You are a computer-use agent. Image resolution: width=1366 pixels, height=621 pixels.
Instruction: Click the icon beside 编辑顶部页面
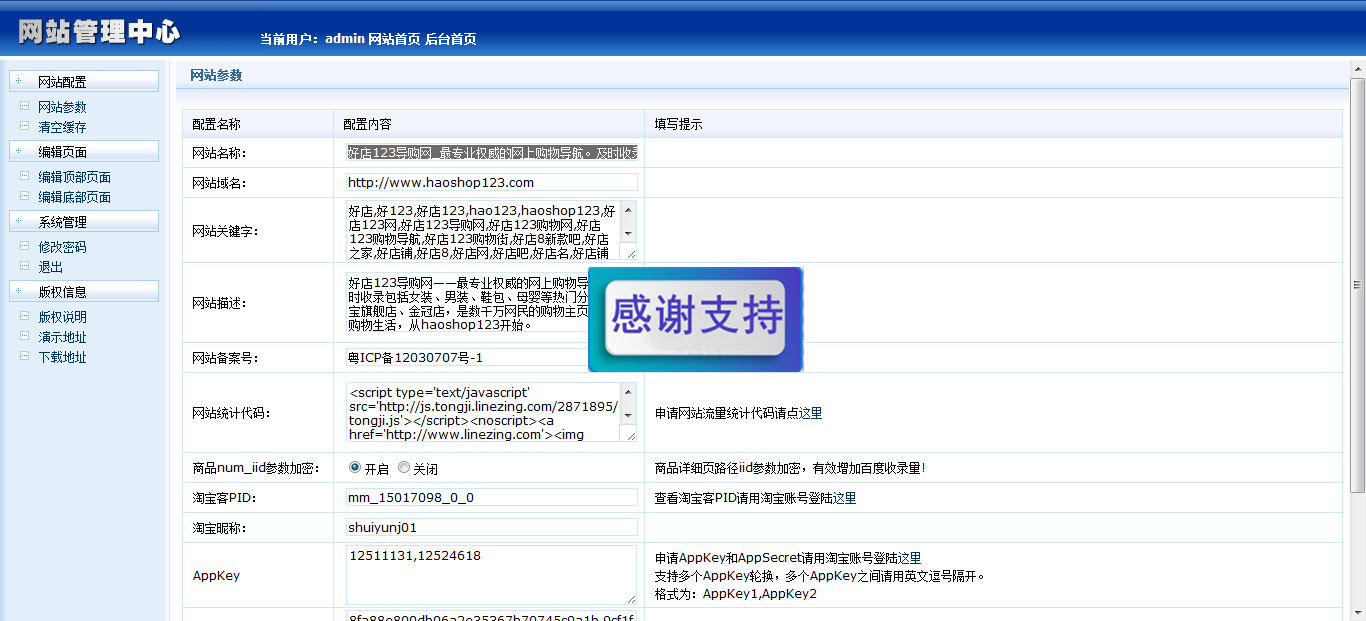pos(25,176)
